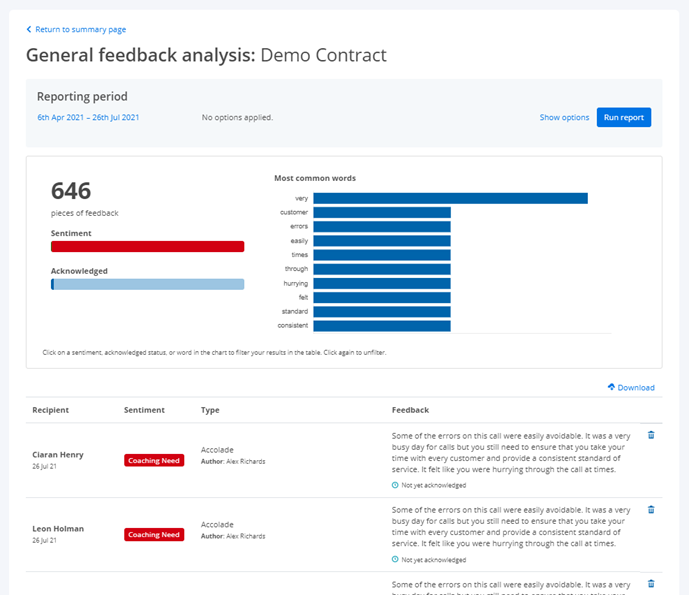Click the Coaching Need badge in the Ciaran Henry row
This screenshot has height=595, width=689.
tap(154, 461)
